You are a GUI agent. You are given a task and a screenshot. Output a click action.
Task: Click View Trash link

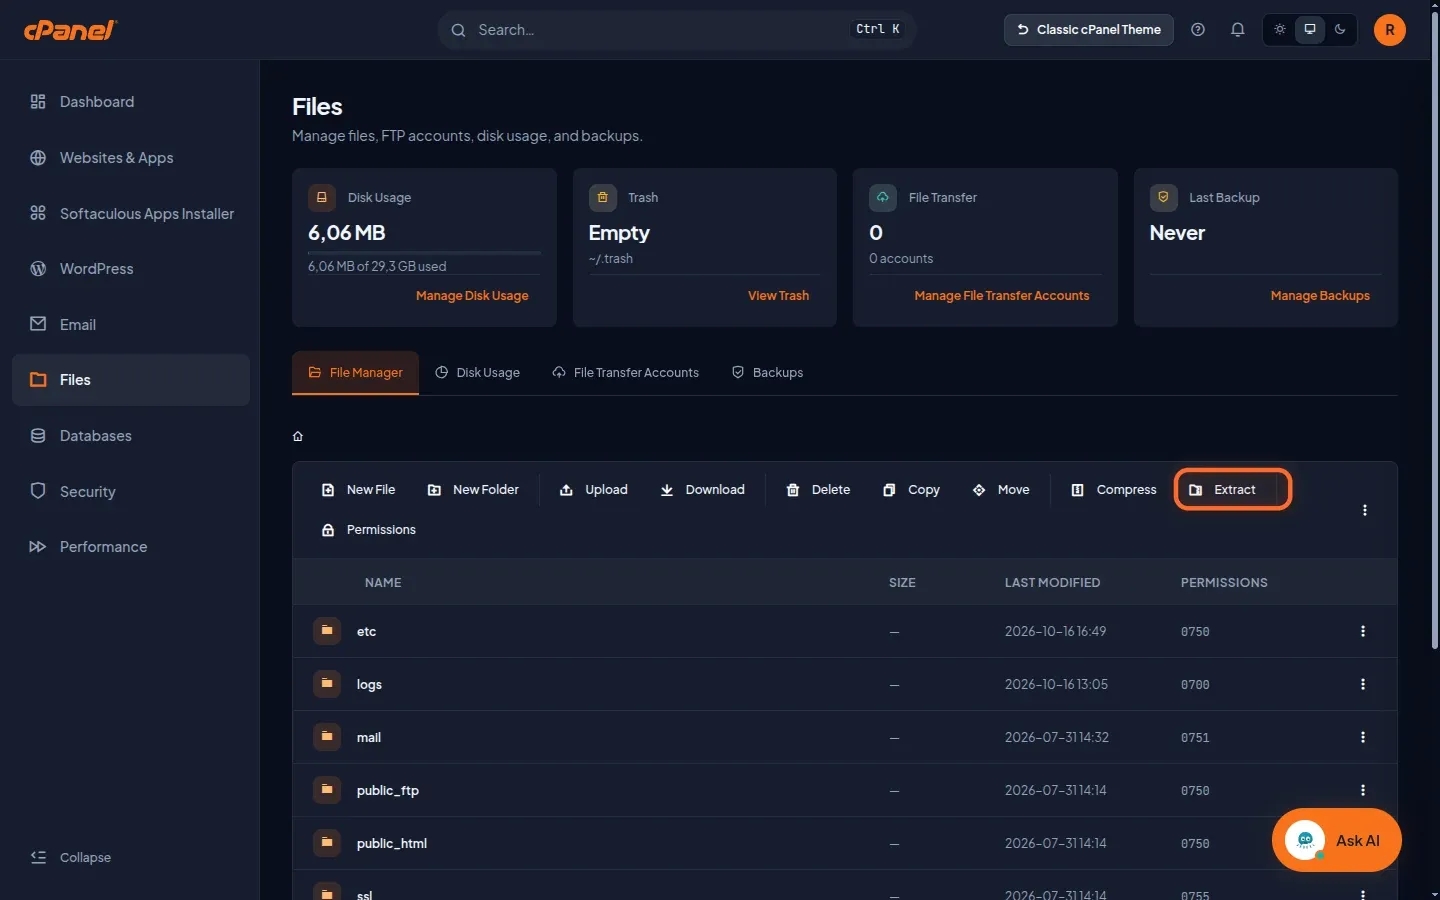point(778,296)
